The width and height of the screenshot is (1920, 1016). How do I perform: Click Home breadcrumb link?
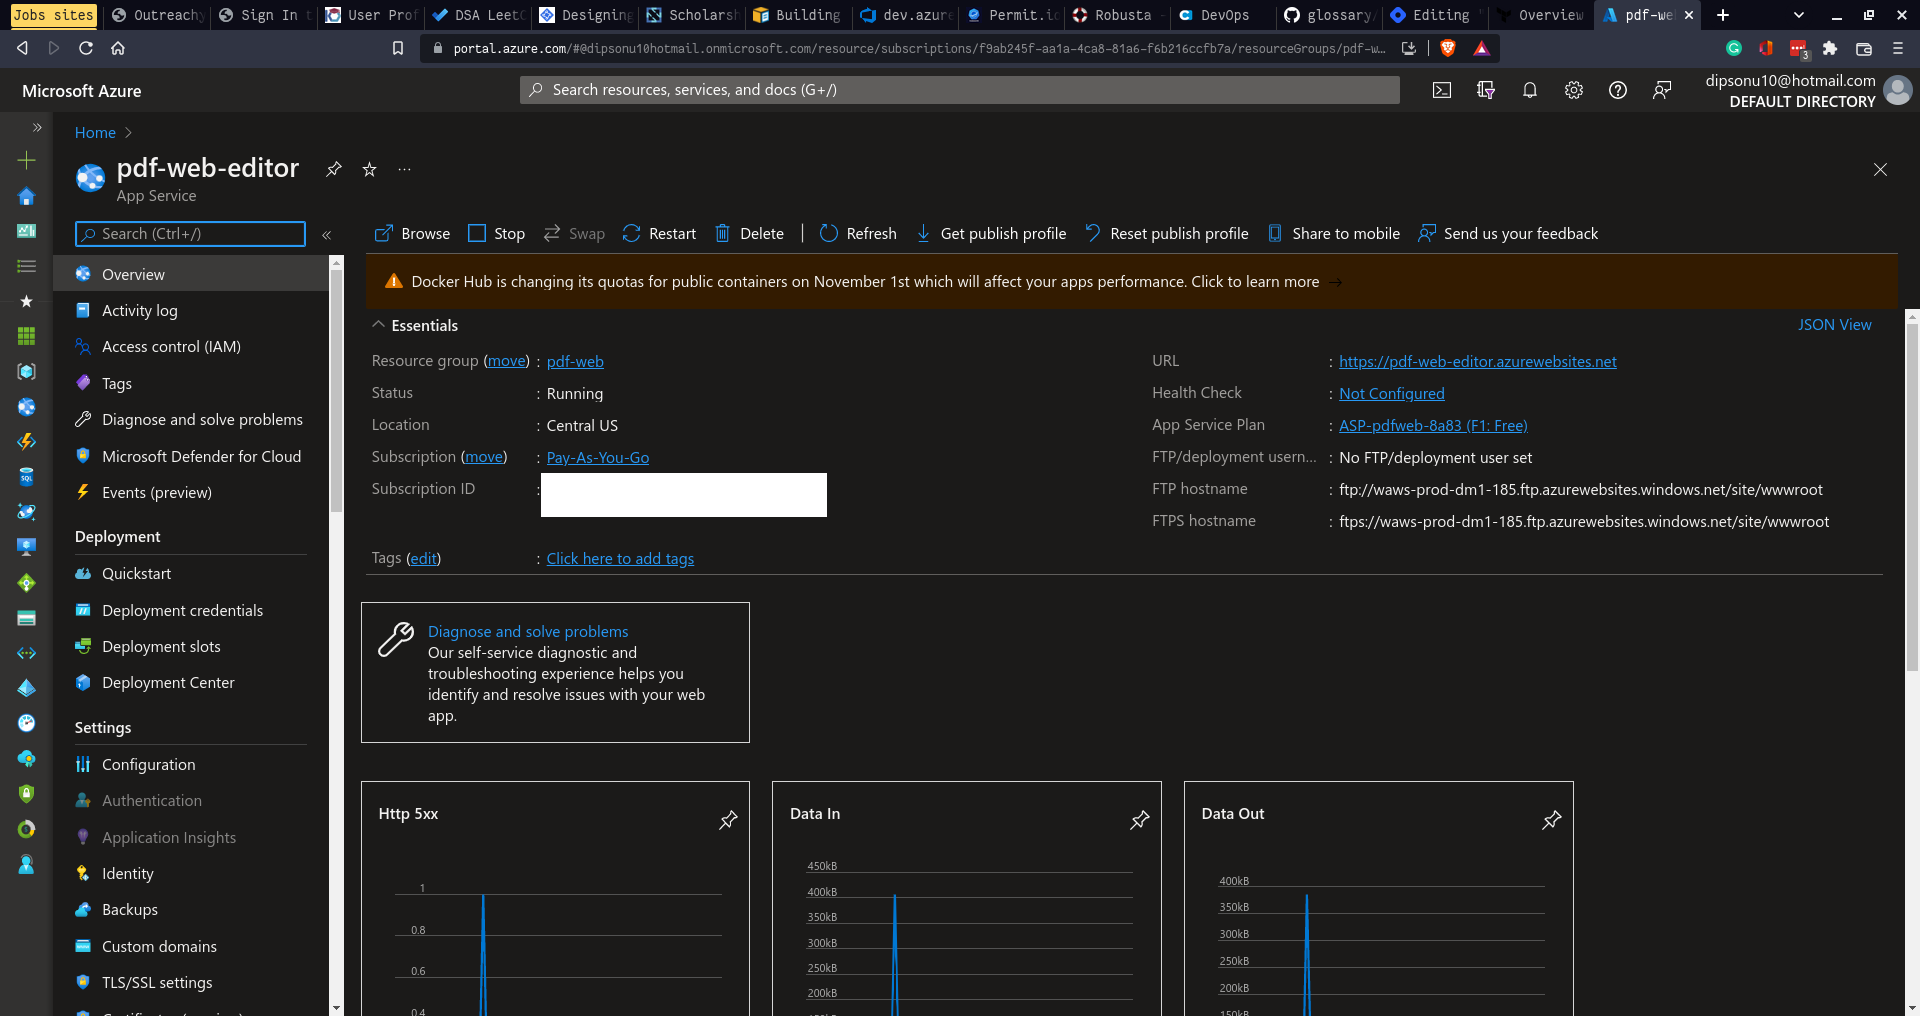click(x=95, y=133)
